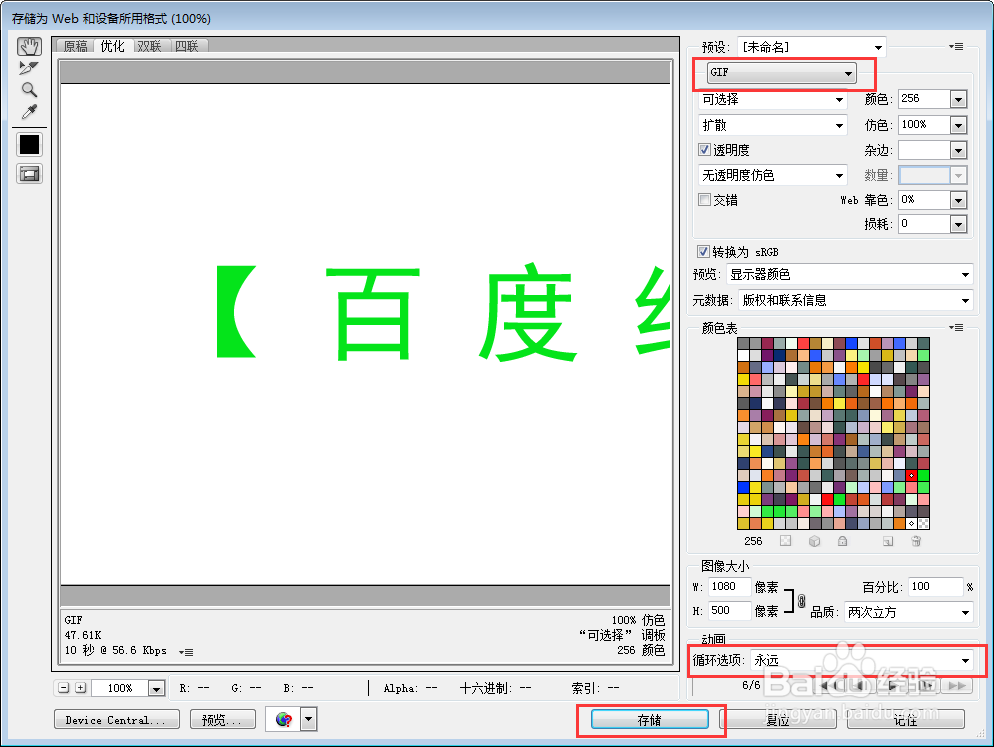Toggle the constrain proportions link icon
This screenshot has height=747, width=994.
click(801, 600)
